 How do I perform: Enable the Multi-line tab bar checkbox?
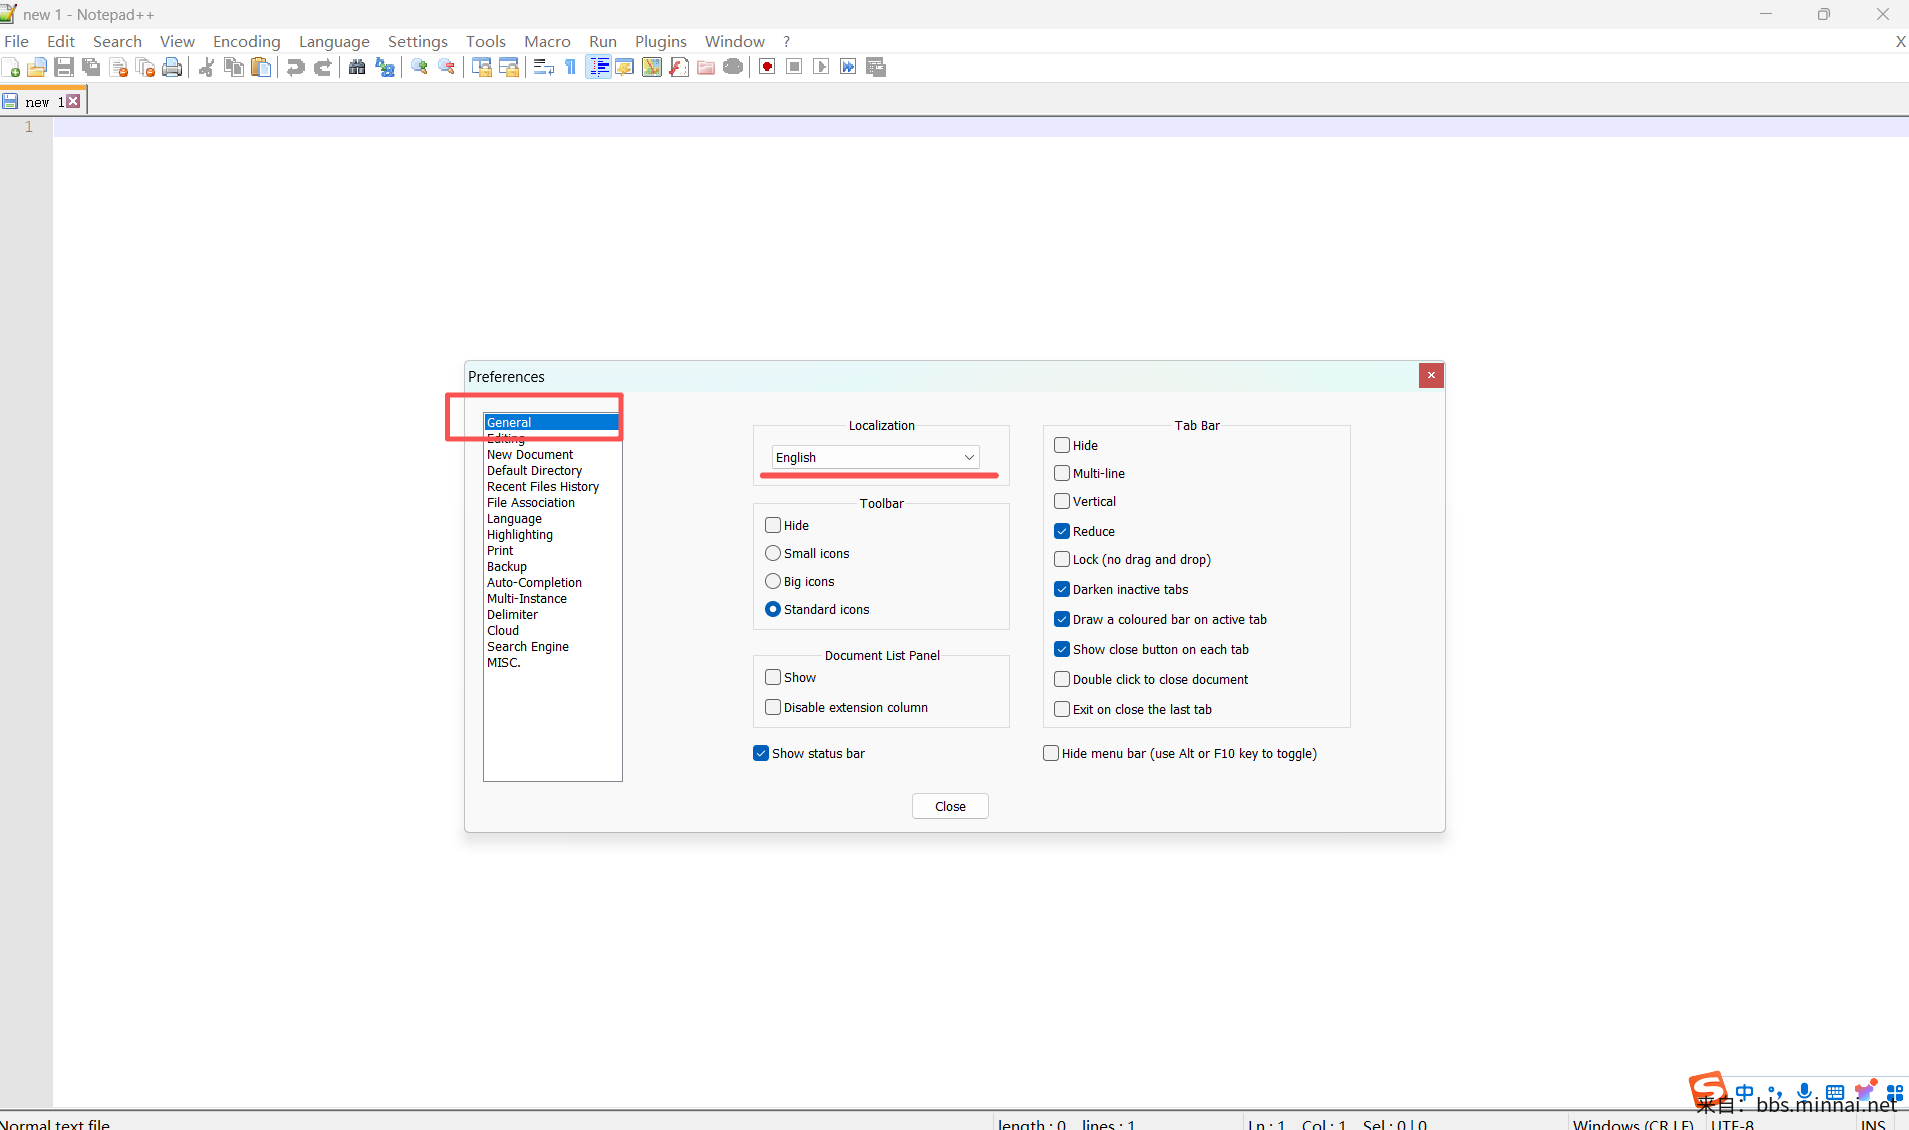click(x=1062, y=473)
